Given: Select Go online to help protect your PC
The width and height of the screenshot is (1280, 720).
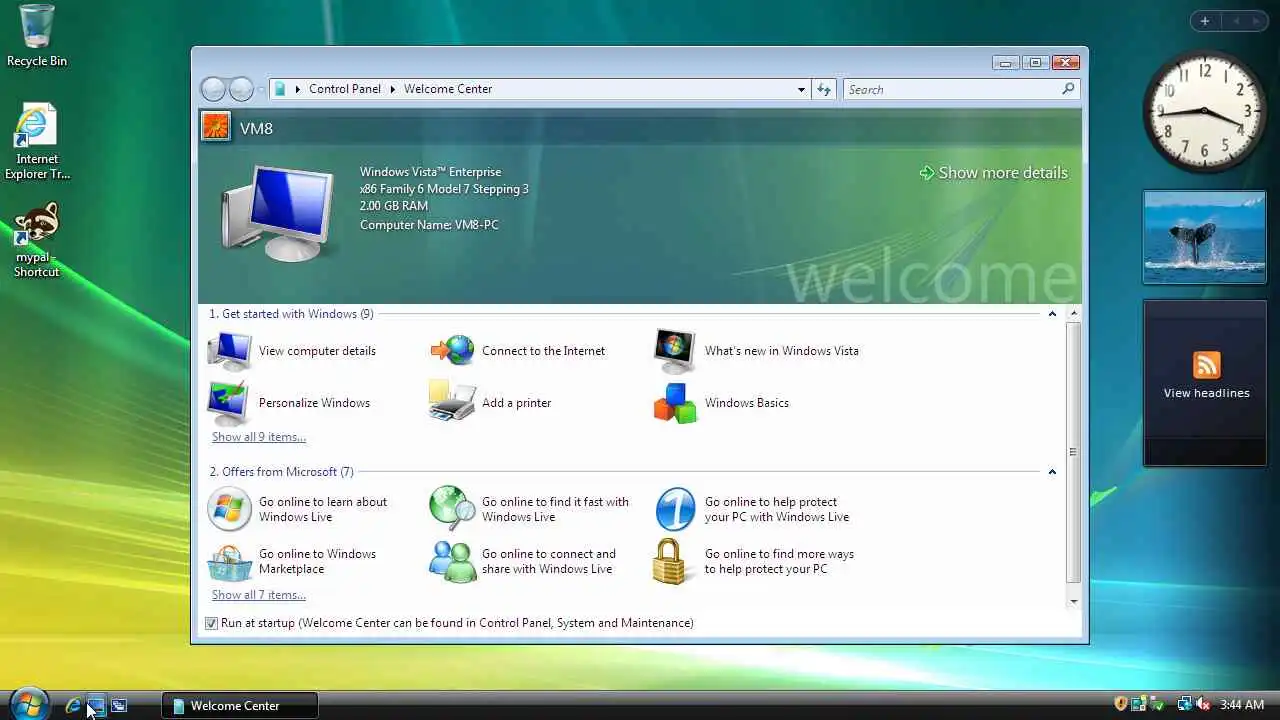Looking at the screenshot, I should (752, 509).
